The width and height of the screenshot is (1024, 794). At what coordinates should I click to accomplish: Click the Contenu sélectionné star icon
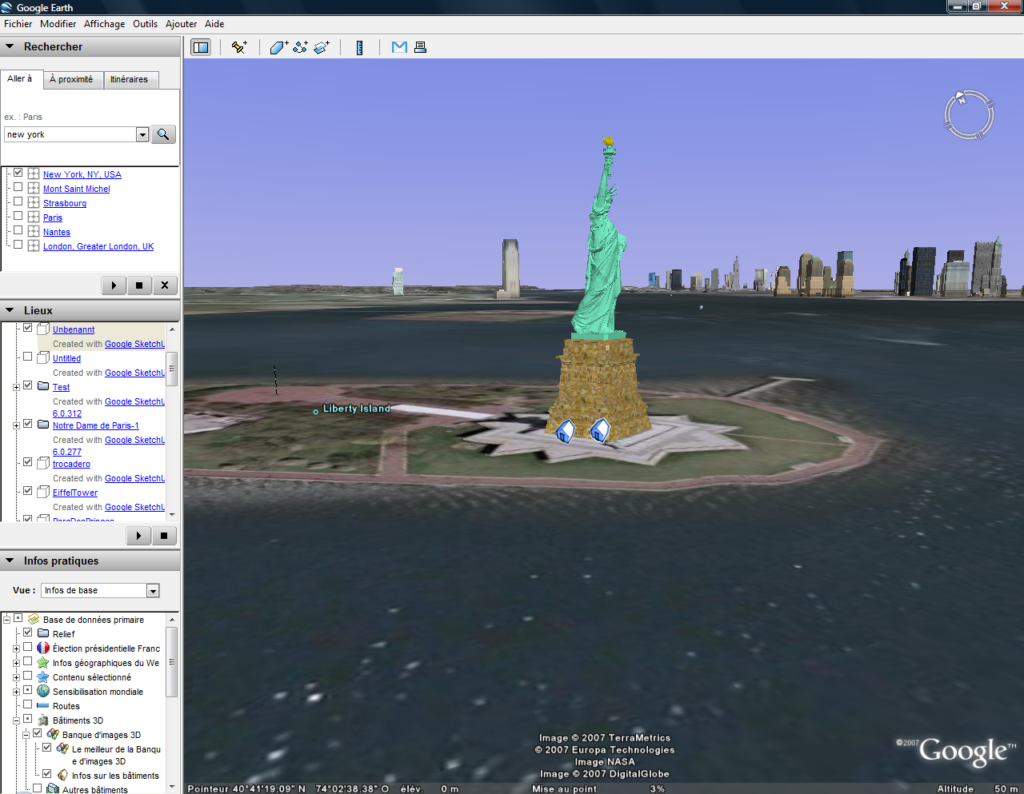(43, 676)
